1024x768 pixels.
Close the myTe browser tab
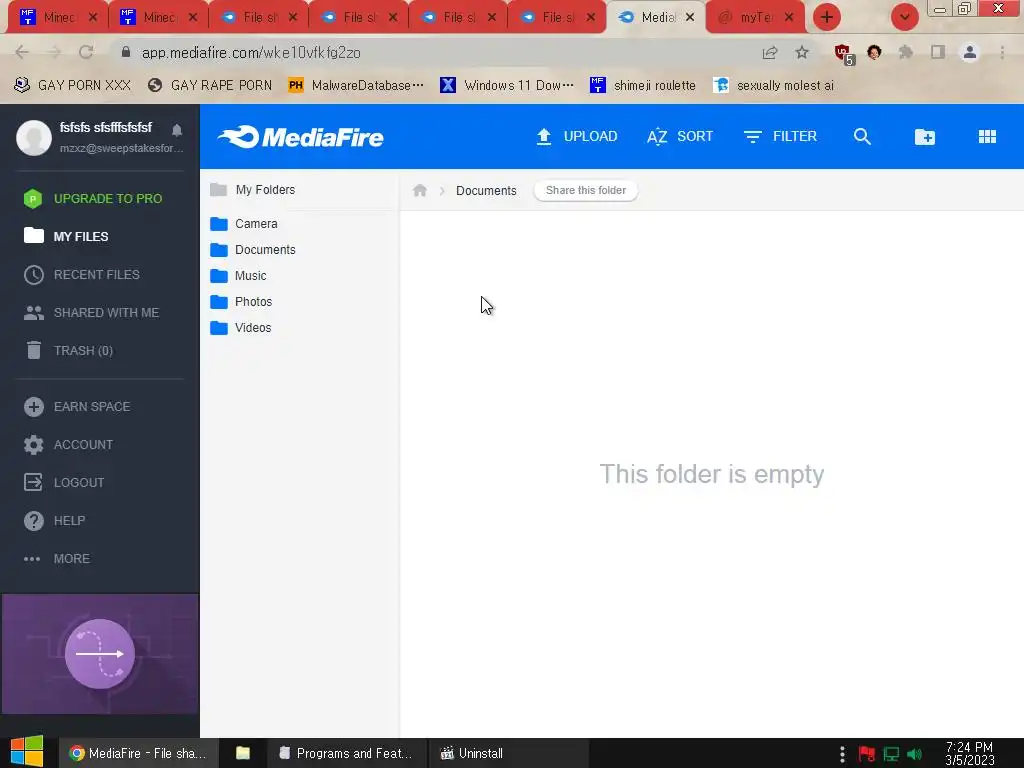790,18
